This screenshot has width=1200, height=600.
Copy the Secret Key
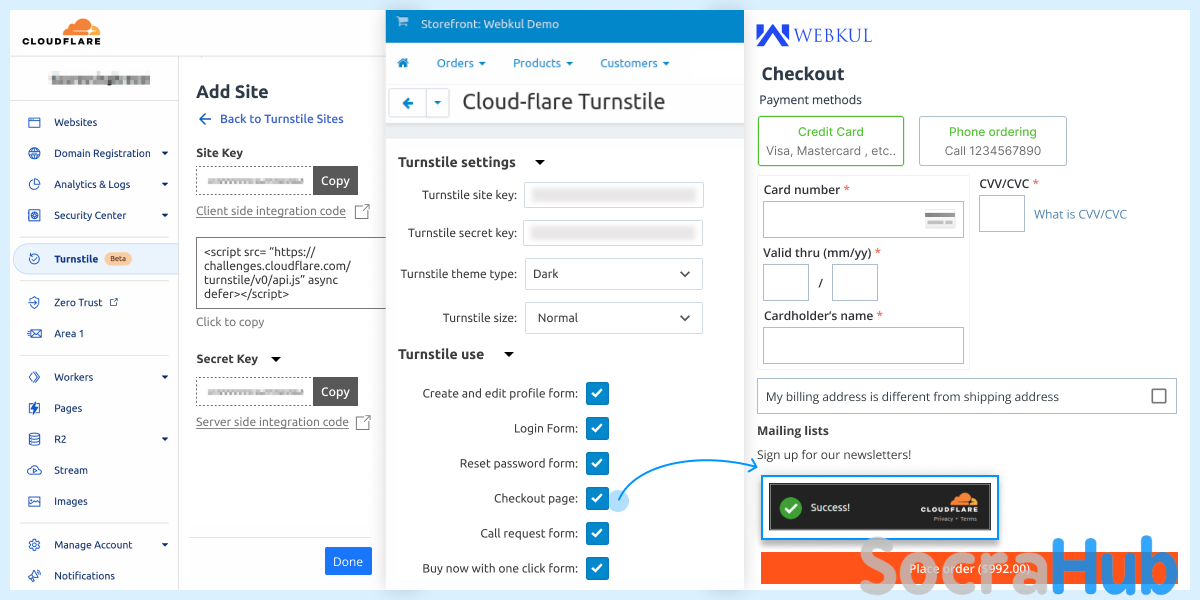point(335,392)
